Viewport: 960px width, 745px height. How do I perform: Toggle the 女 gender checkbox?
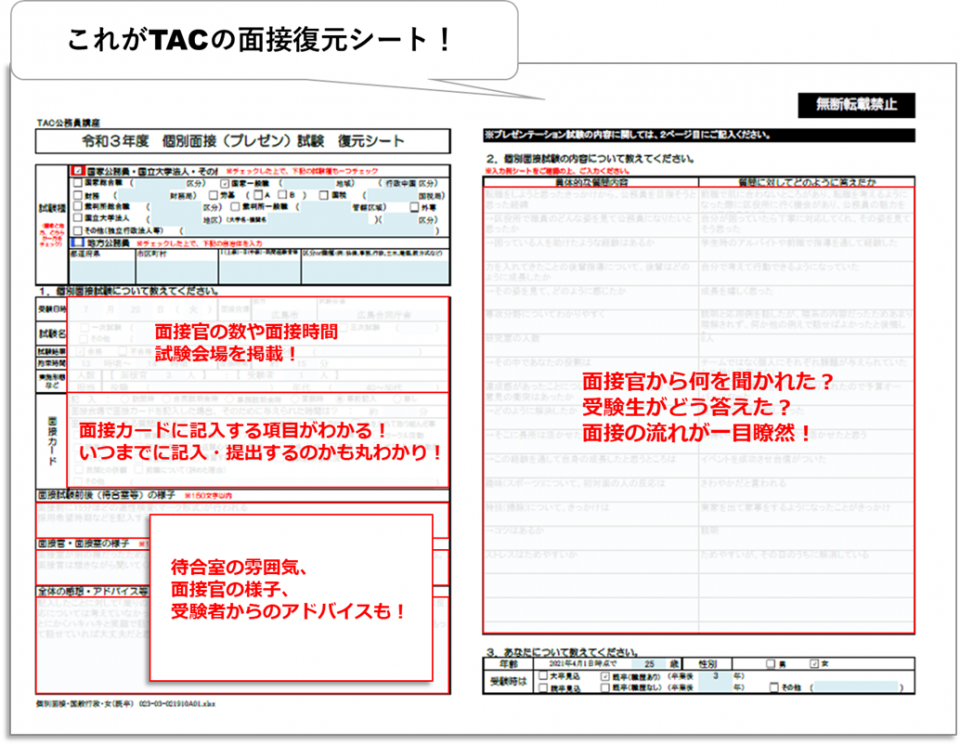[813, 663]
